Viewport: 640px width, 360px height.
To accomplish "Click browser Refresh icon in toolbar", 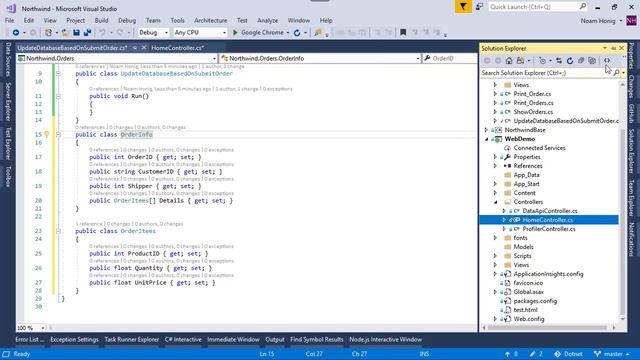I will [x=297, y=33].
